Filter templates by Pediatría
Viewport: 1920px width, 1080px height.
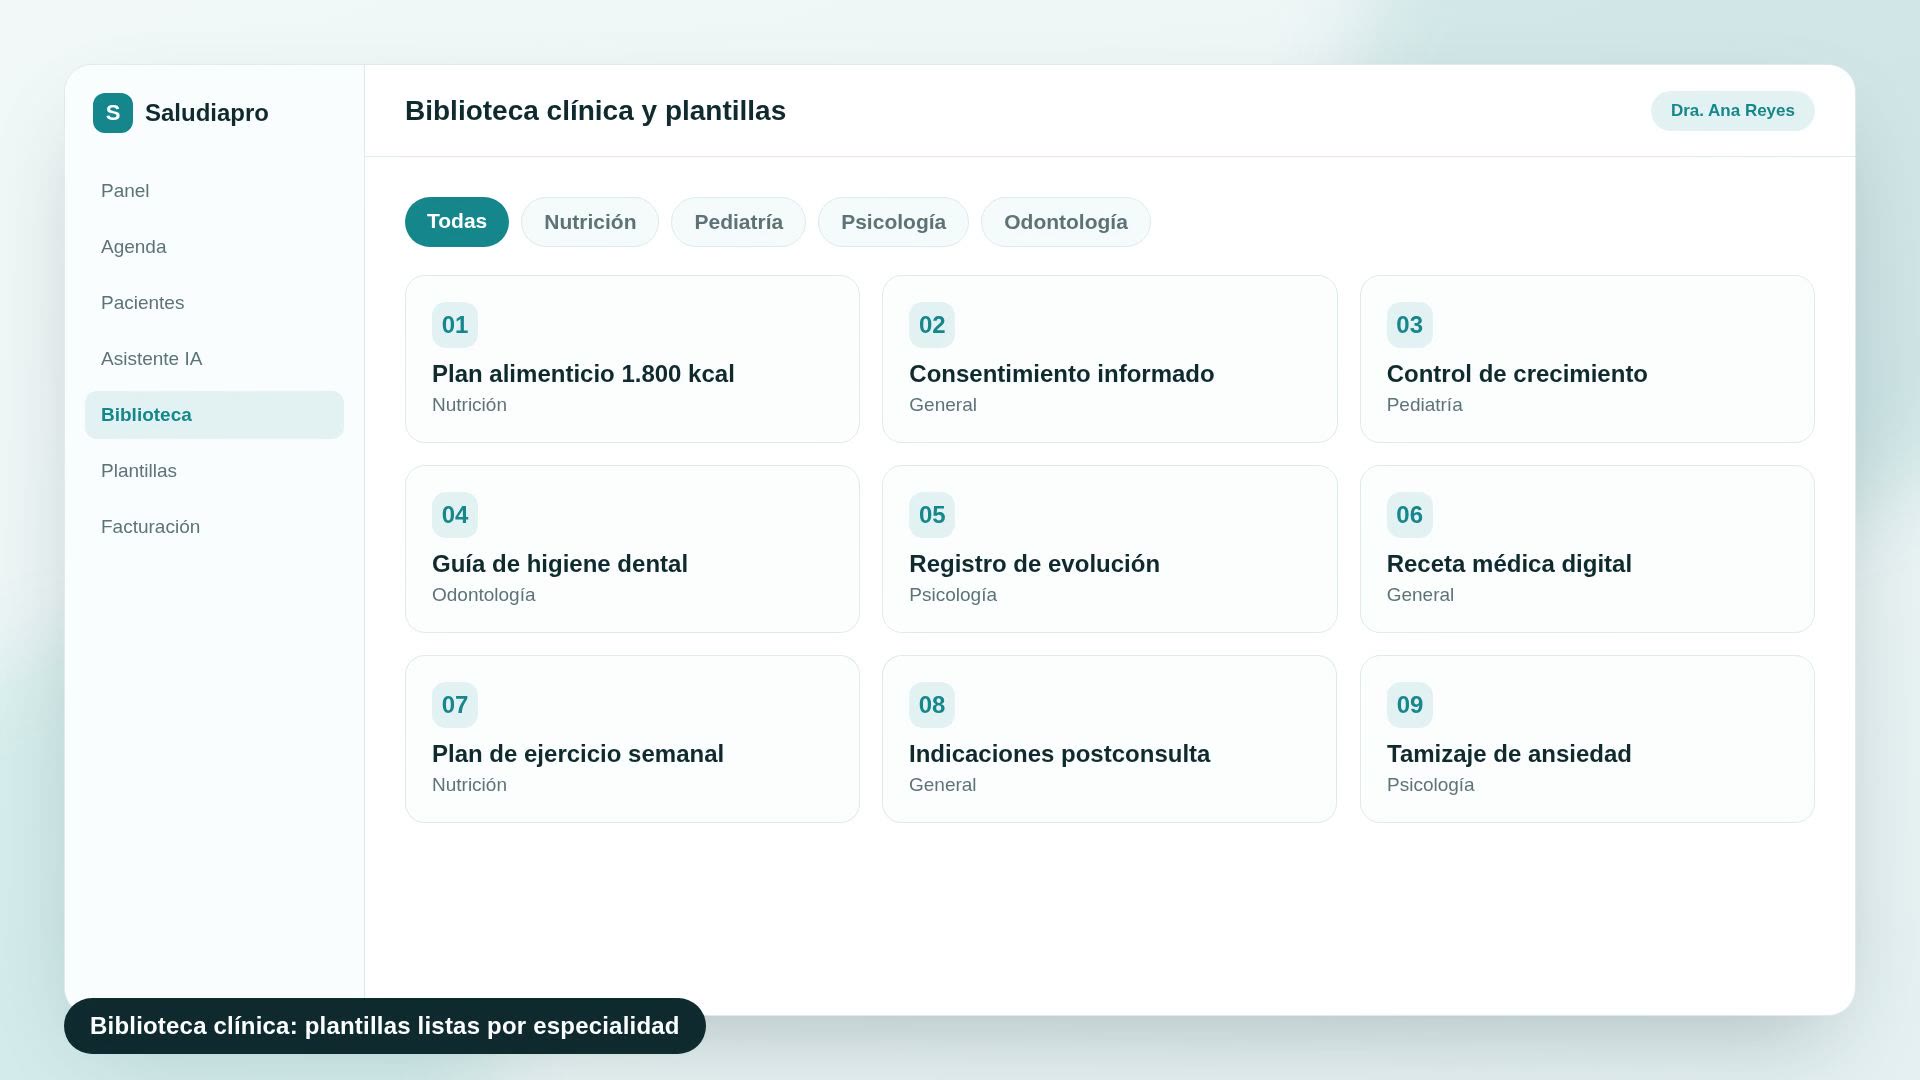tap(738, 222)
